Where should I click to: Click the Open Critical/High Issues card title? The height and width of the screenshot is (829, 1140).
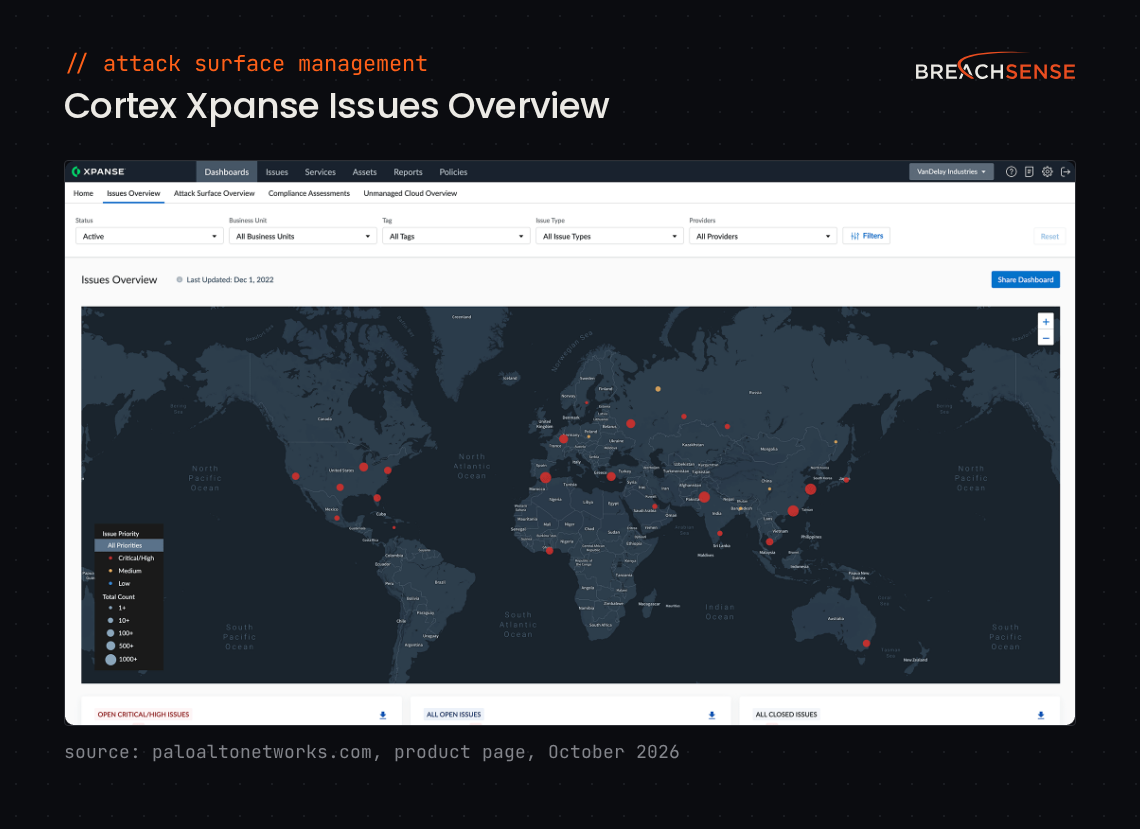coord(143,715)
